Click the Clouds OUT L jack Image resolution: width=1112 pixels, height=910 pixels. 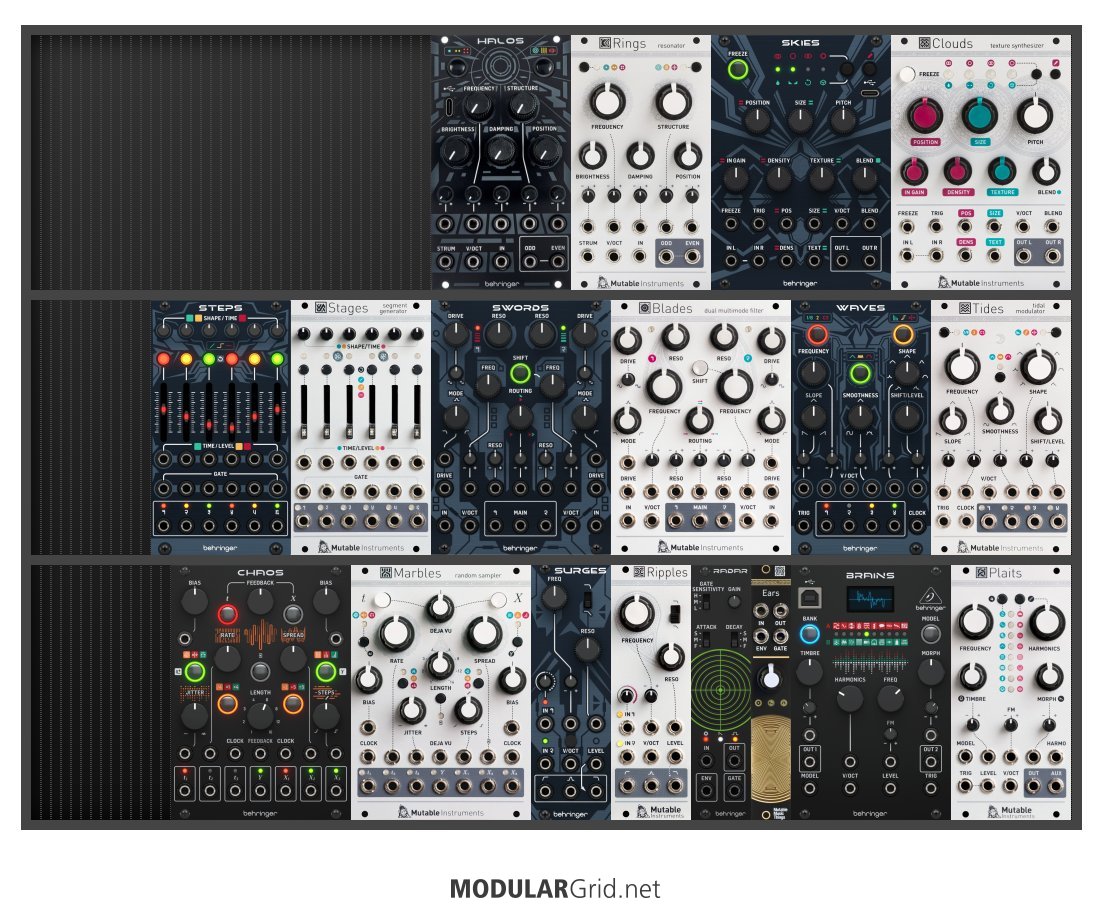coord(1023,256)
